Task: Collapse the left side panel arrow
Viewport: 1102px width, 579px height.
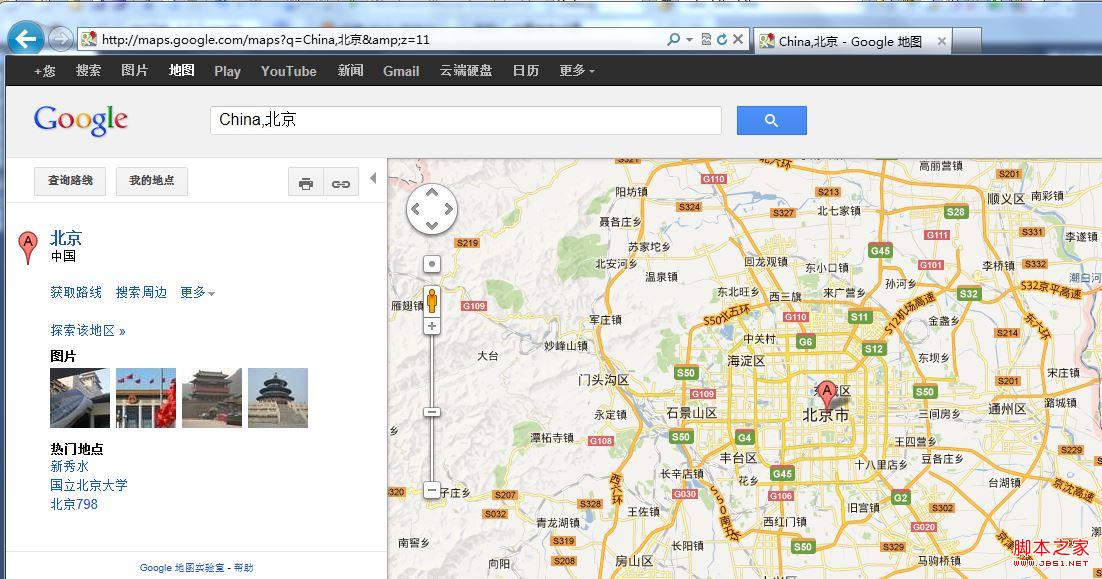Action: pos(373,179)
